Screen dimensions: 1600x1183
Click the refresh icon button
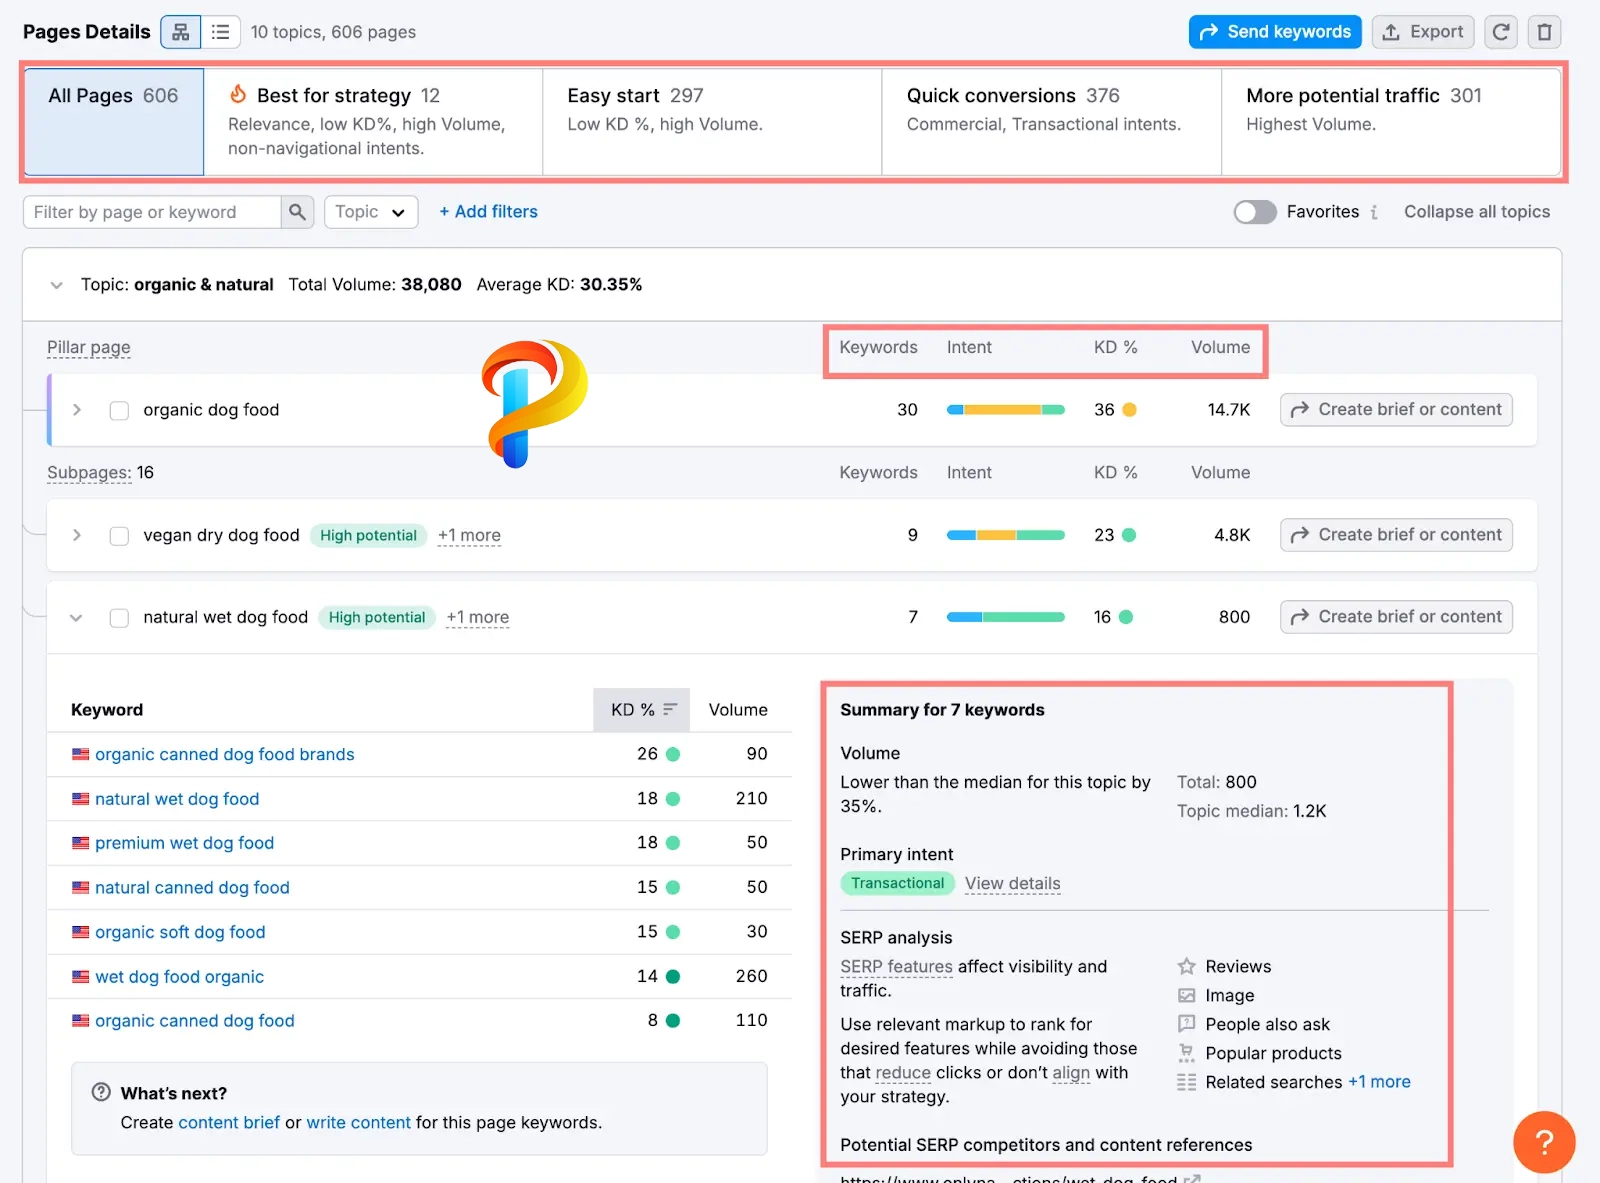point(1500,32)
